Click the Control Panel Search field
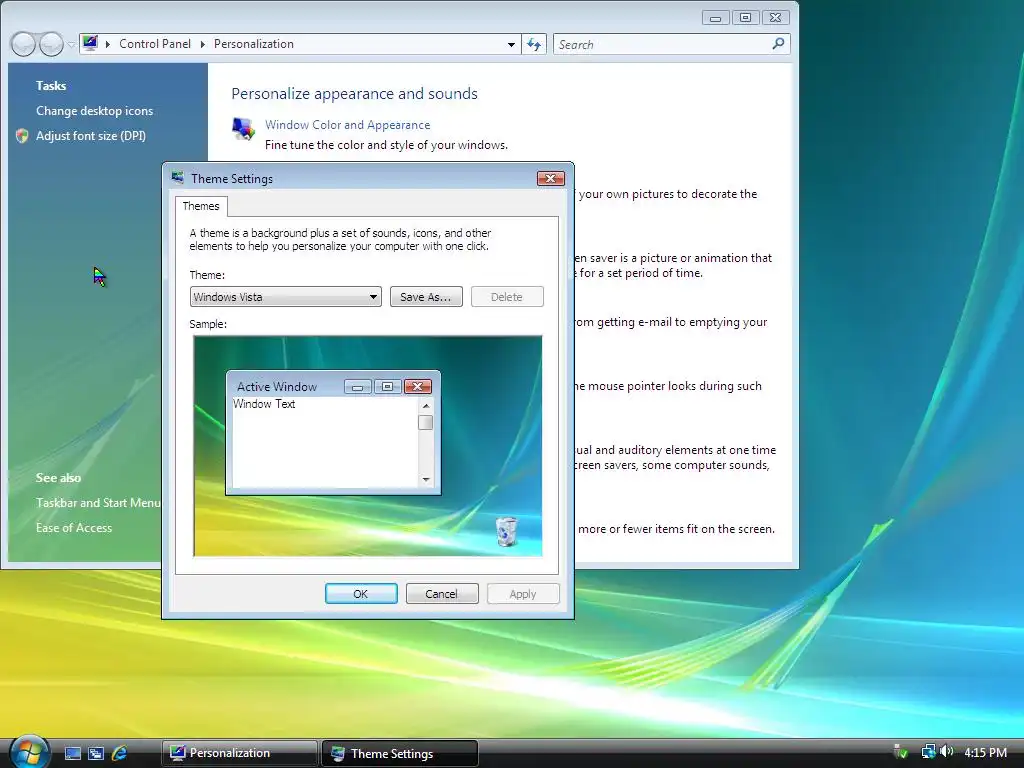This screenshot has width=1024, height=768. [671, 44]
